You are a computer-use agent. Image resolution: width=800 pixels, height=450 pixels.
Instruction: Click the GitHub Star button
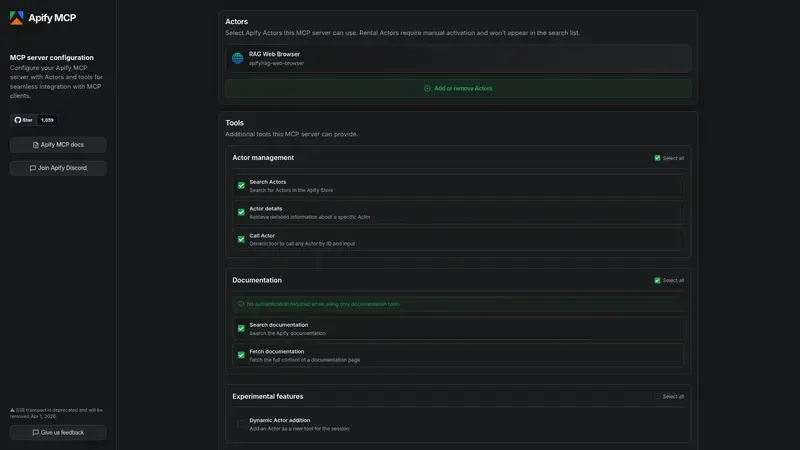23,120
